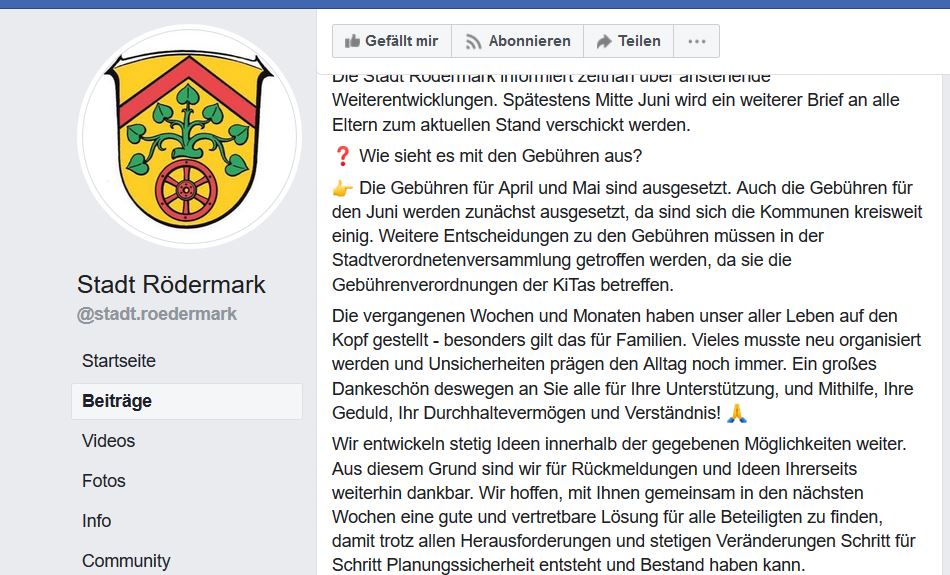
Task: Click the thumbs-up icon on Gefällt mir
Action: tap(352, 42)
